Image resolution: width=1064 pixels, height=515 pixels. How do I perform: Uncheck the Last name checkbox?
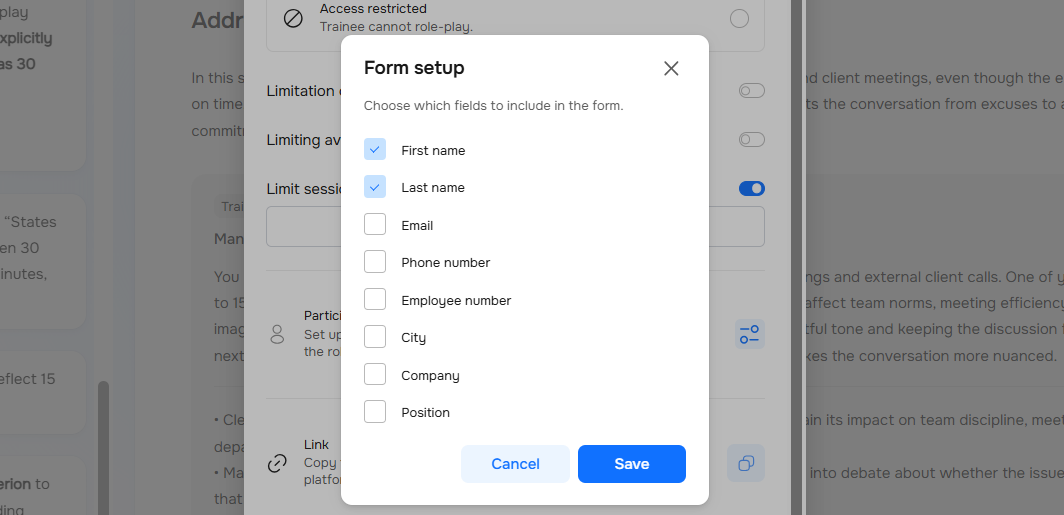click(x=375, y=187)
